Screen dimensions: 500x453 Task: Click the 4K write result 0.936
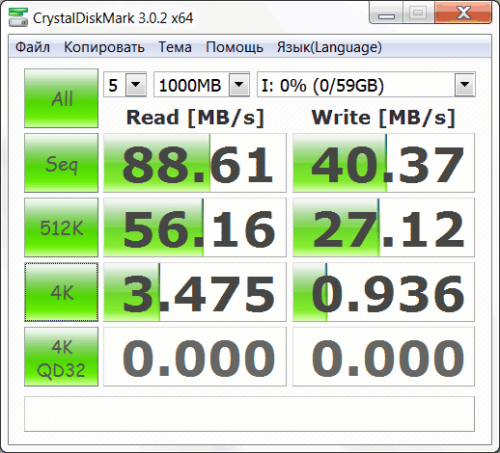[383, 292]
